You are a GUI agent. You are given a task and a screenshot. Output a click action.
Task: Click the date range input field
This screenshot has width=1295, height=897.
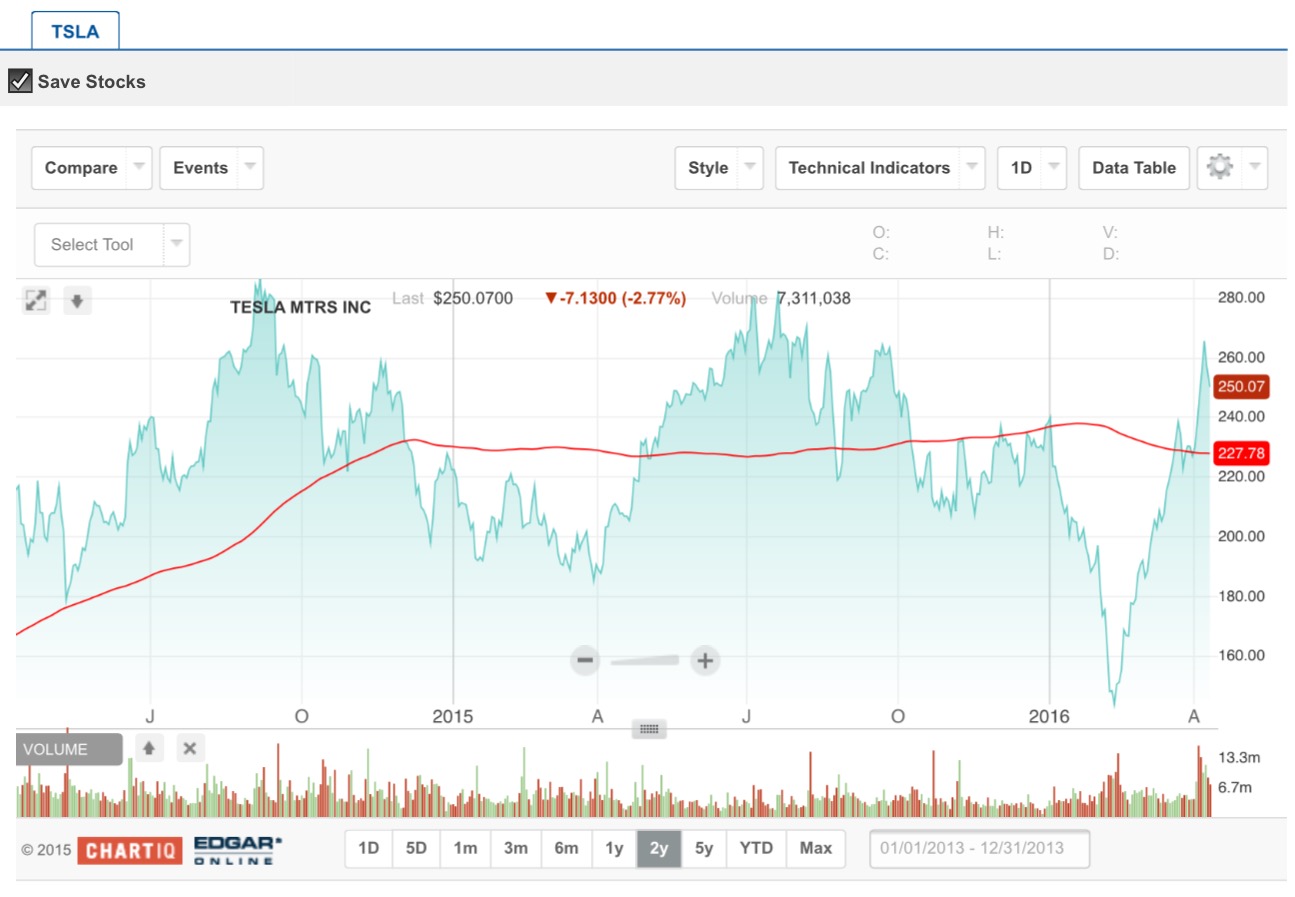[x=979, y=848]
